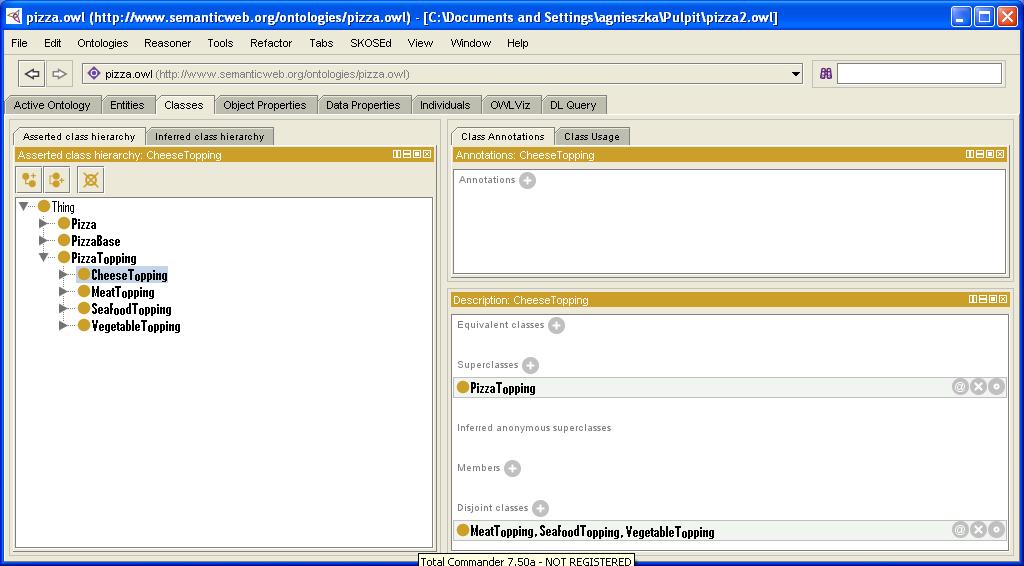Image resolution: width=1024 pixels, height=566 pixels.
Task: Open the Ontologies menu
Action: [x=103, y=43]
